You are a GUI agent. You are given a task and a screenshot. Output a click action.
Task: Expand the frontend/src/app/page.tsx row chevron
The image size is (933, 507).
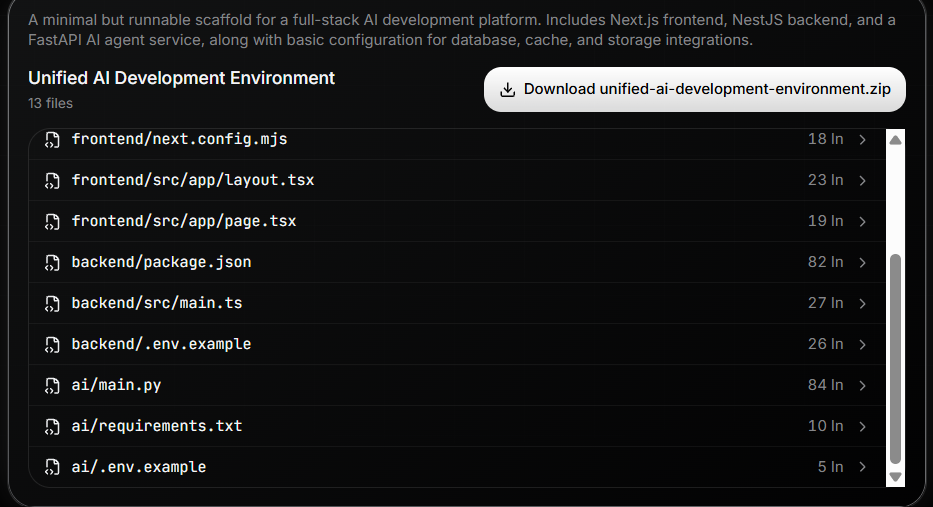coord(862,221)
